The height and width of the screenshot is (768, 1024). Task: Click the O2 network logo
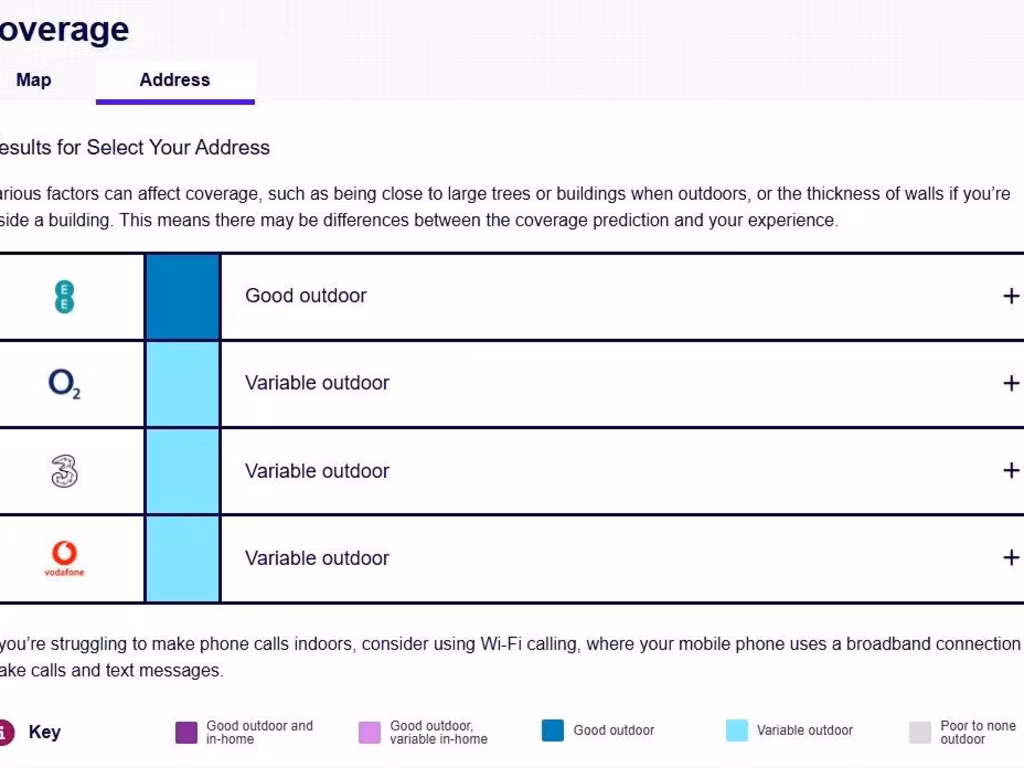point(64,383)
